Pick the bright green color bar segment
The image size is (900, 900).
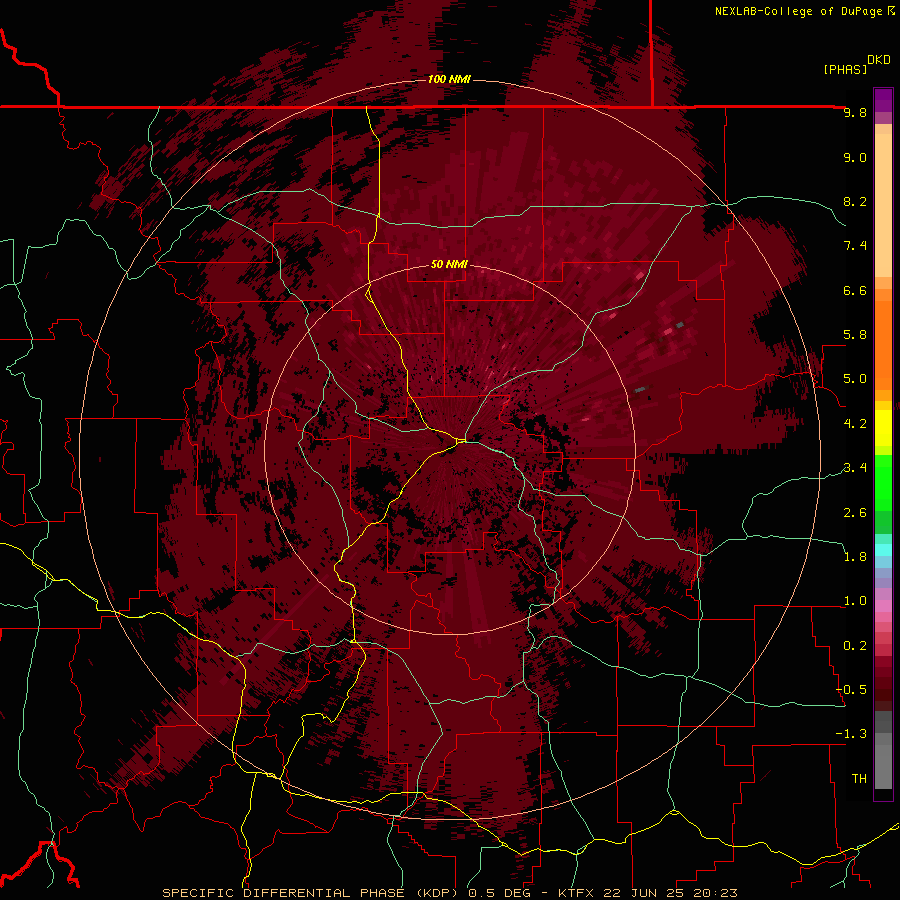(x=883, y=482)
